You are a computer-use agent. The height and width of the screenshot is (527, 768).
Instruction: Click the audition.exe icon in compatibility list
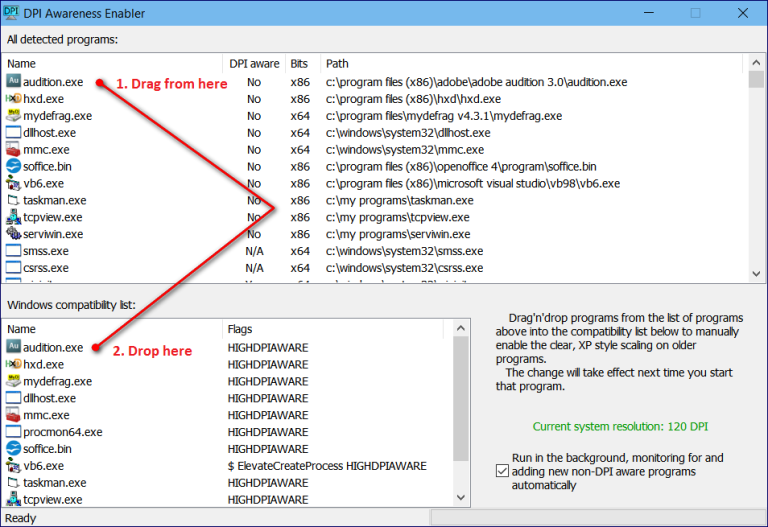(13, 347)
